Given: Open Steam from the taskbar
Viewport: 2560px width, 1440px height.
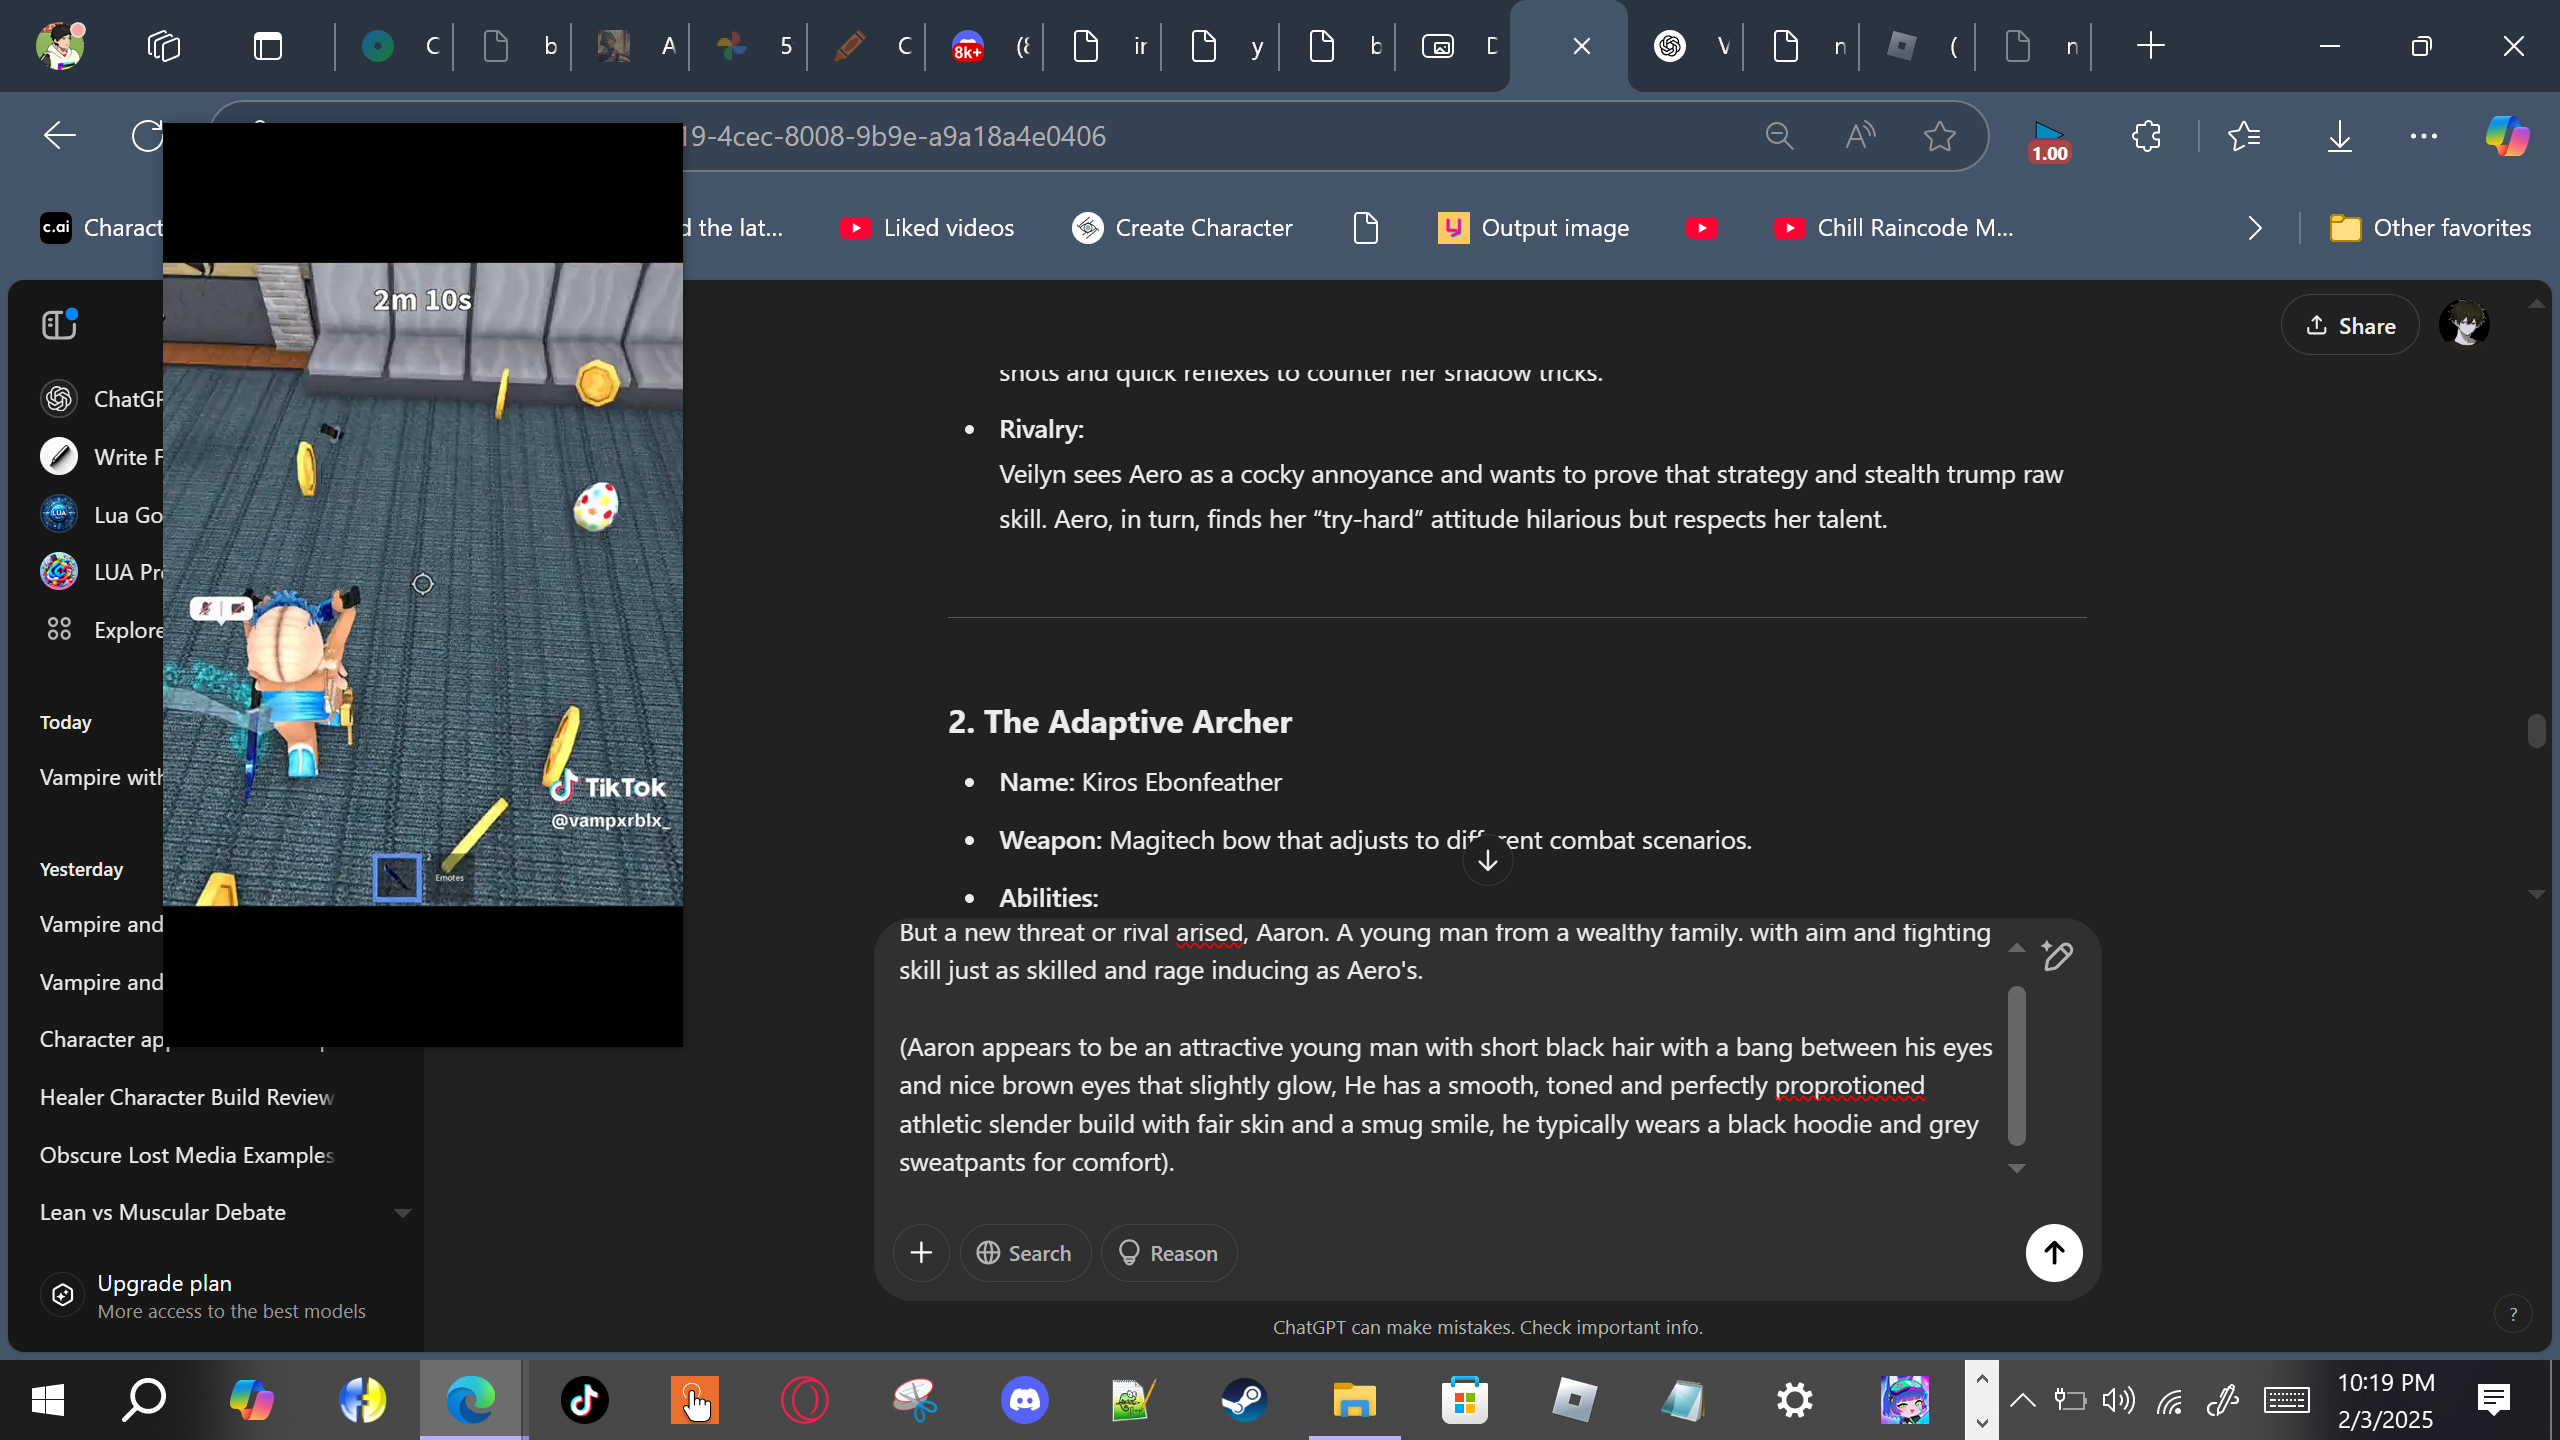Looking at the screenshot, I should [1245, 1400].
